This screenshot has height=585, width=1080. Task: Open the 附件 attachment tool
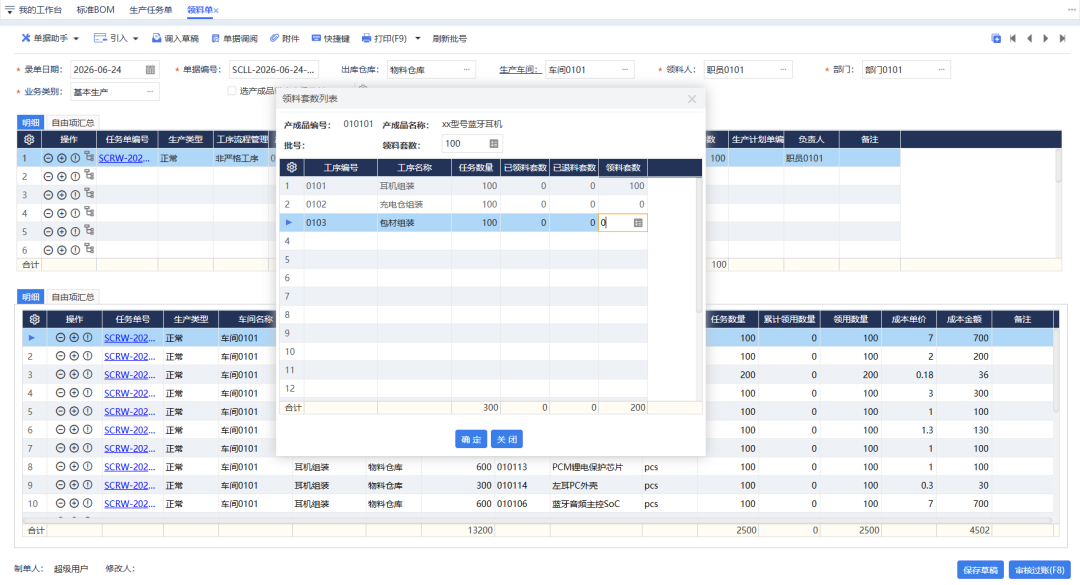(284, 39)
